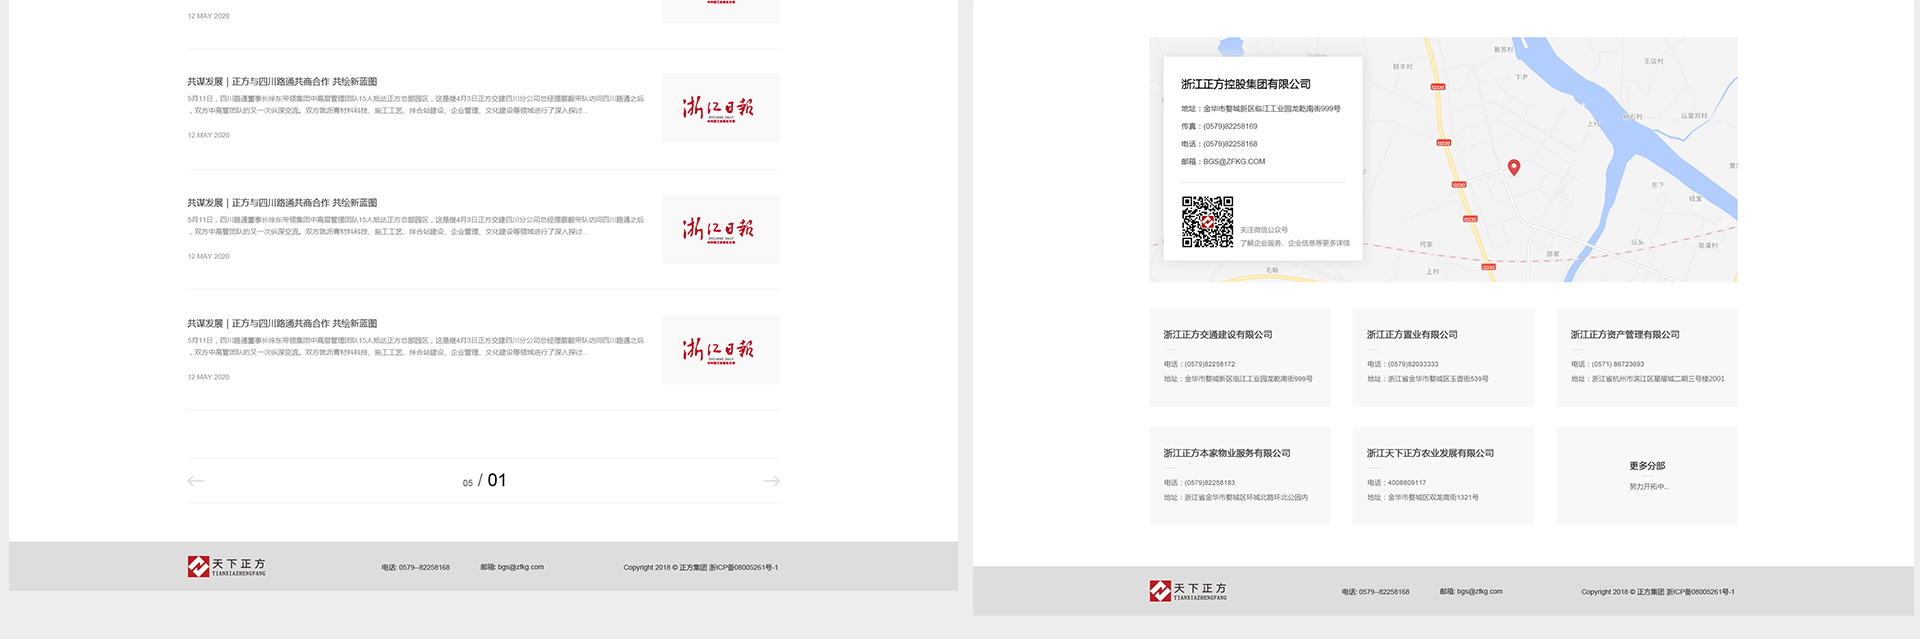This screenshot has width=1920, height=639.
Task: Open the 浙江正方本家物业服务有限公司 card
Action: point(1239,476)
